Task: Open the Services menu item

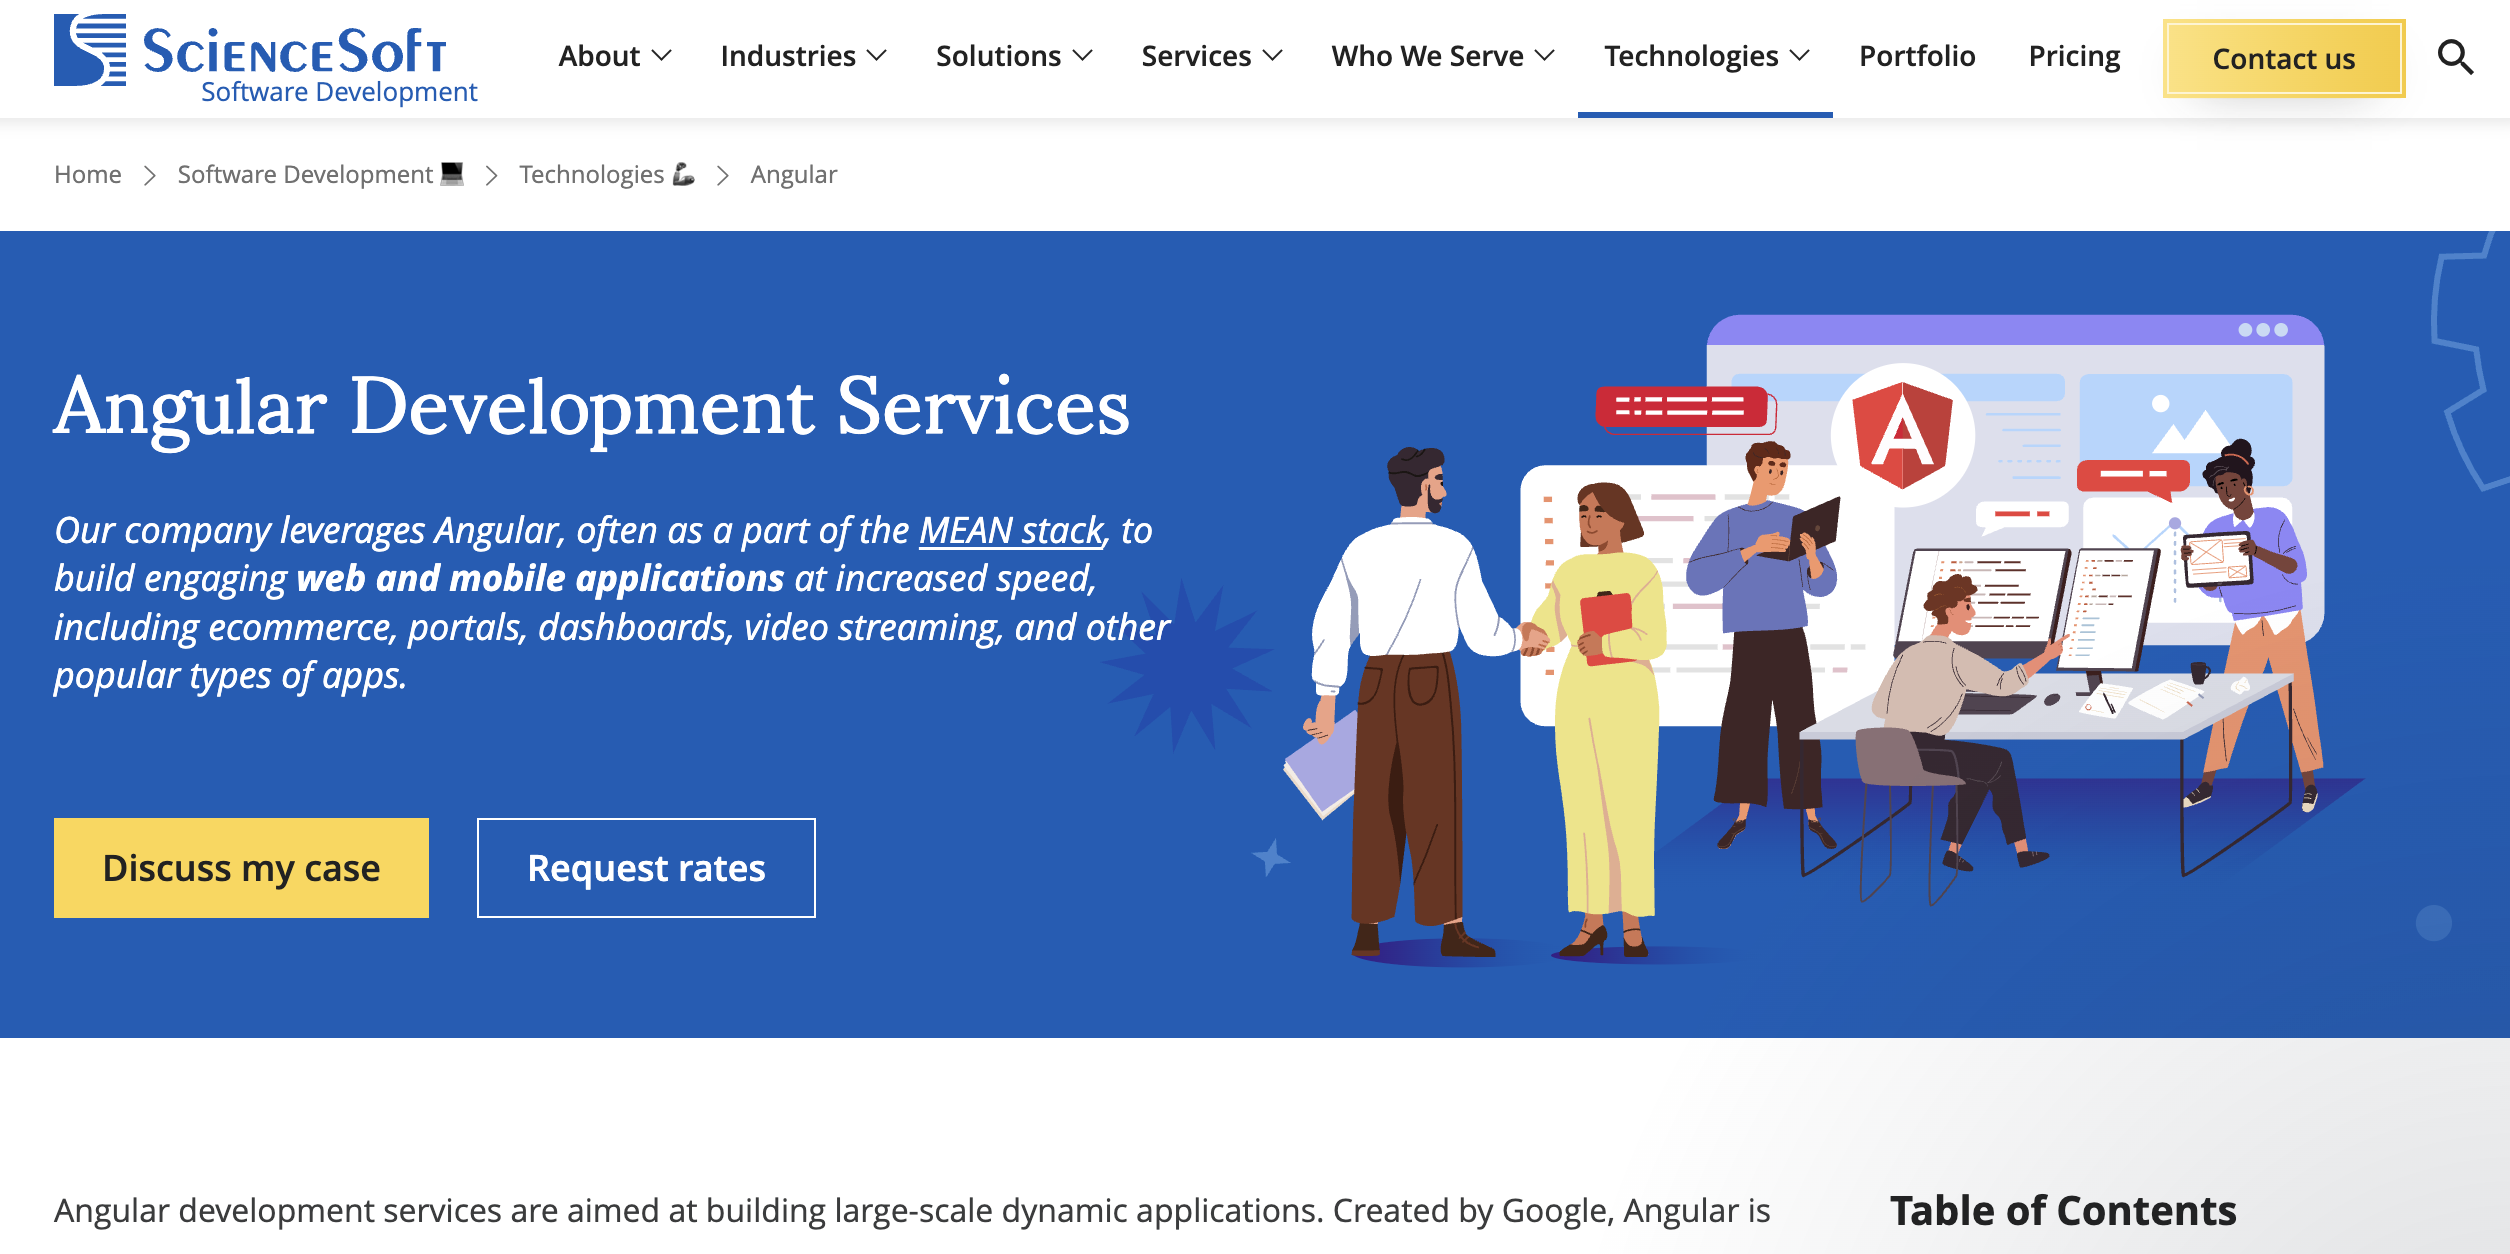Action: tap(1196, 56)
